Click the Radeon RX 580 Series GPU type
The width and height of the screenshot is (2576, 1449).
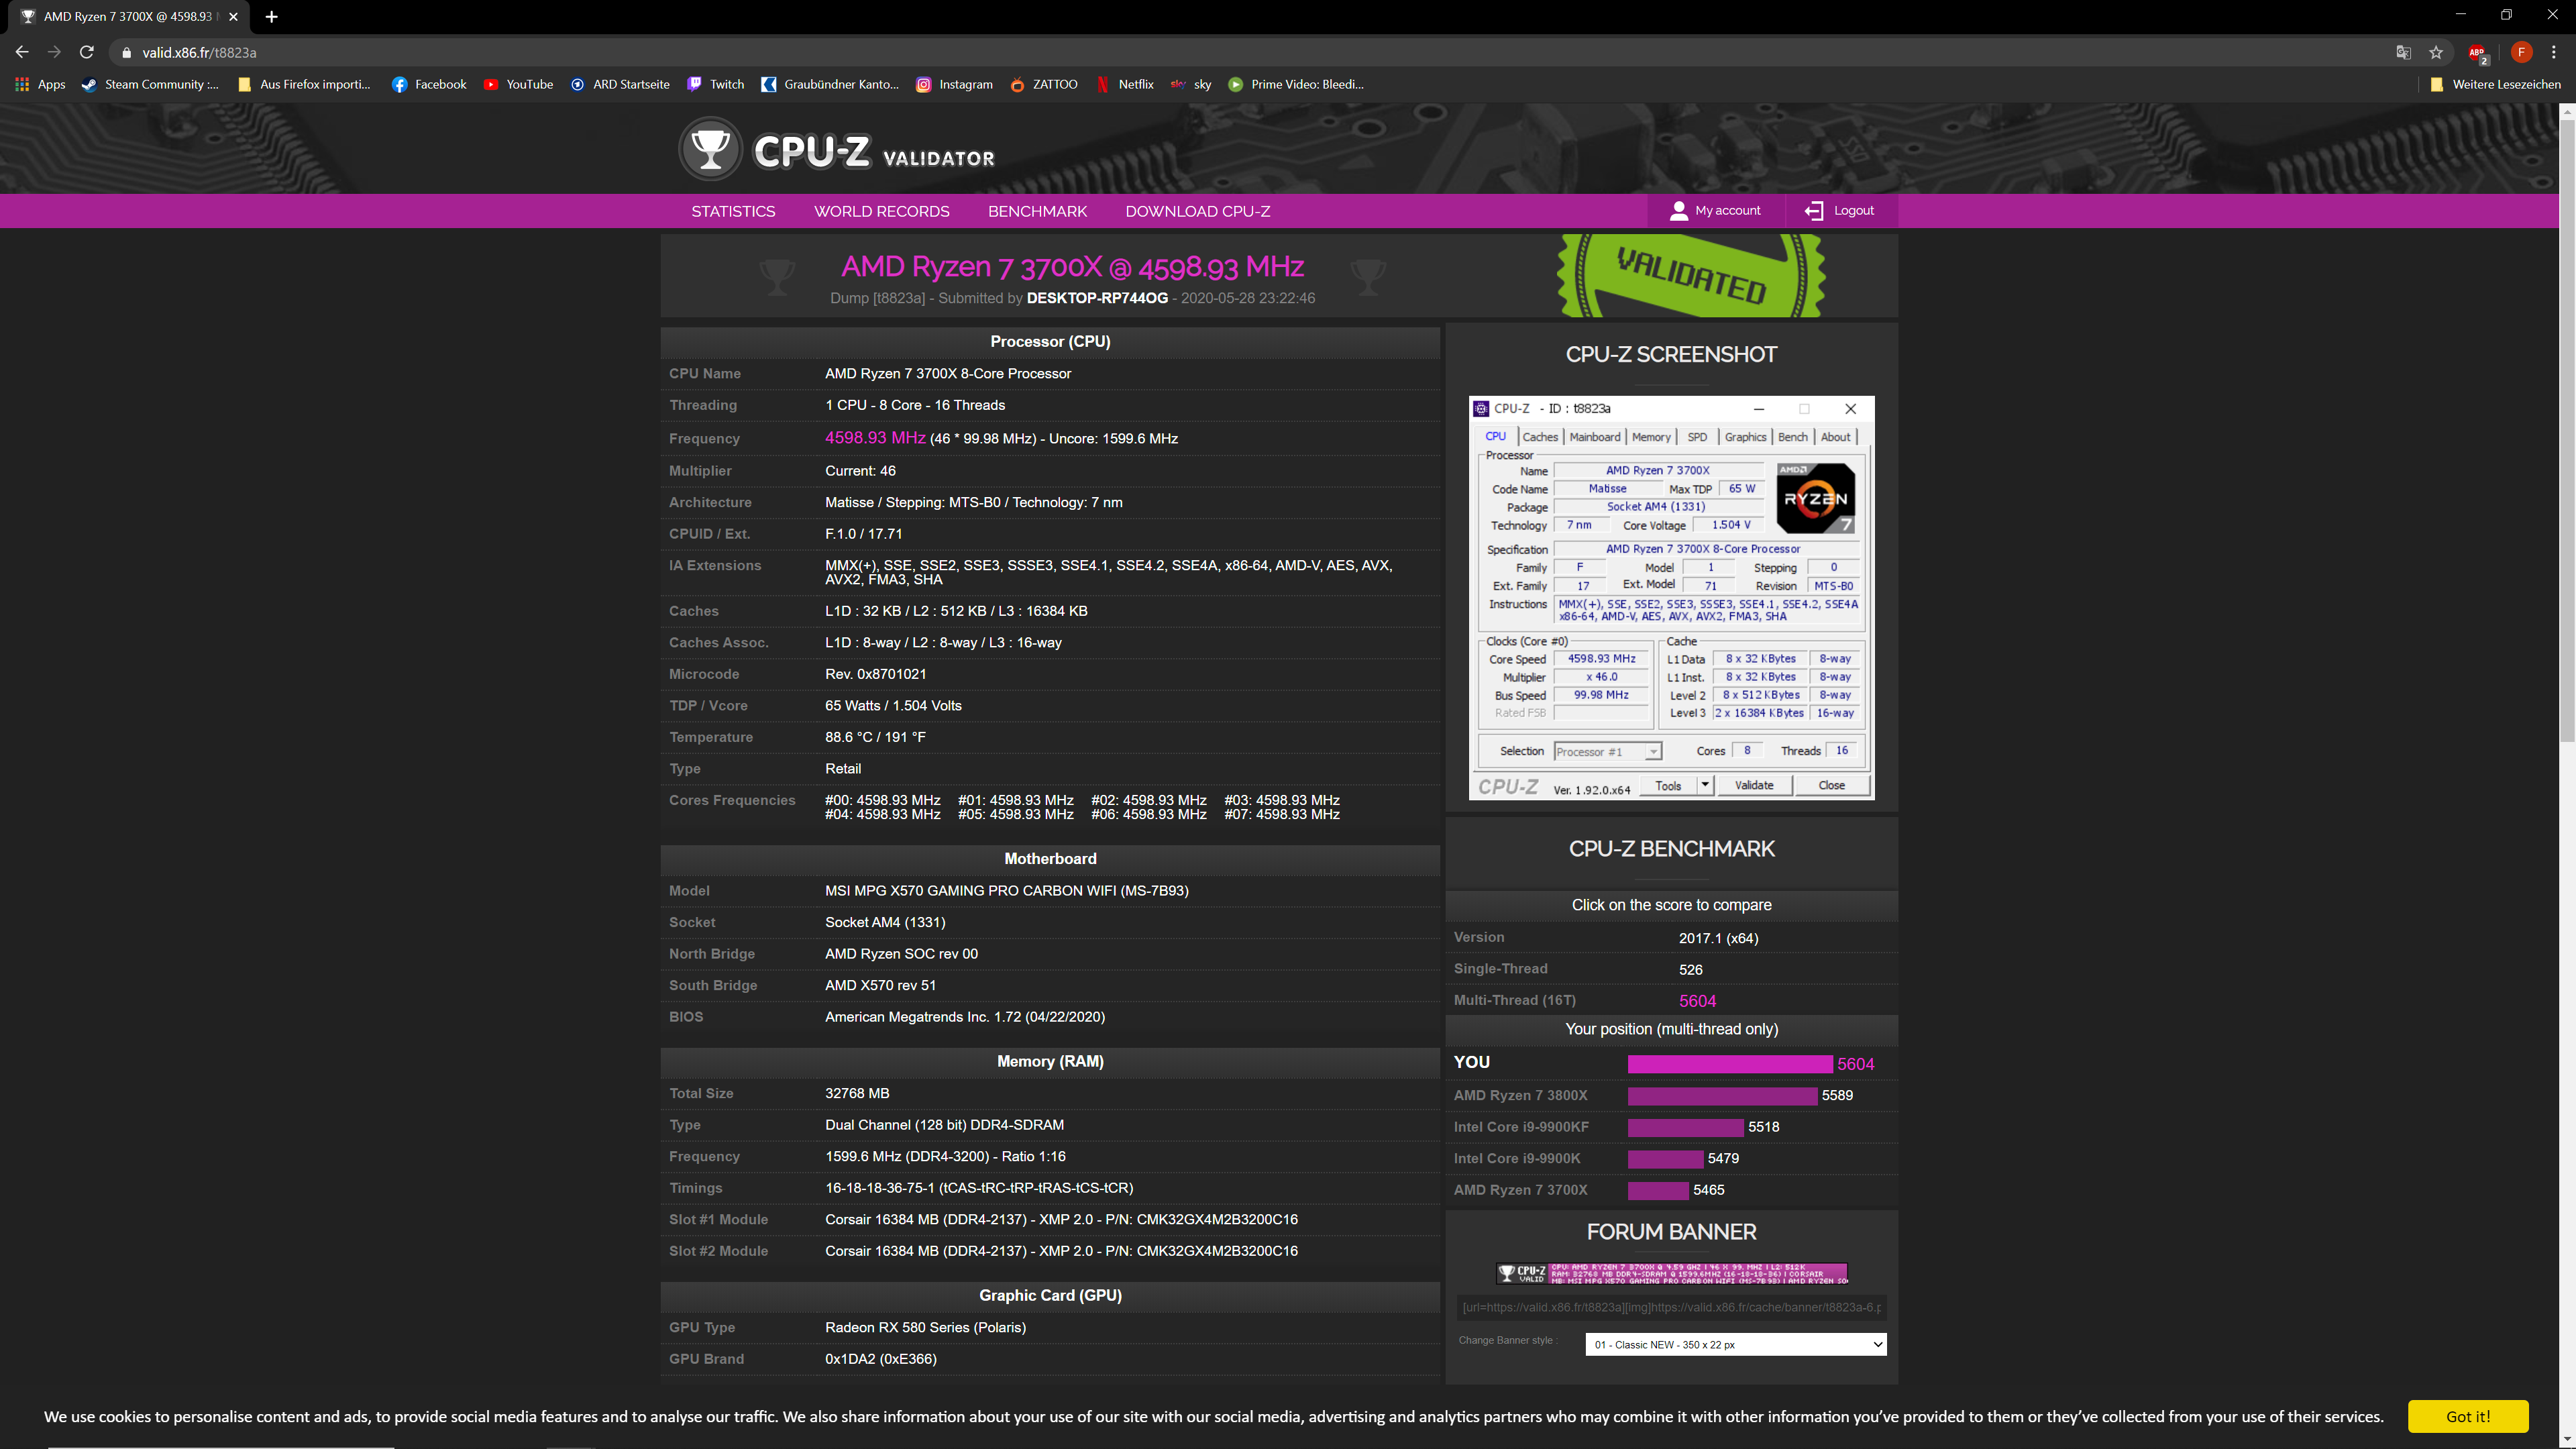pyautogui.click(x=925, y=1328)
